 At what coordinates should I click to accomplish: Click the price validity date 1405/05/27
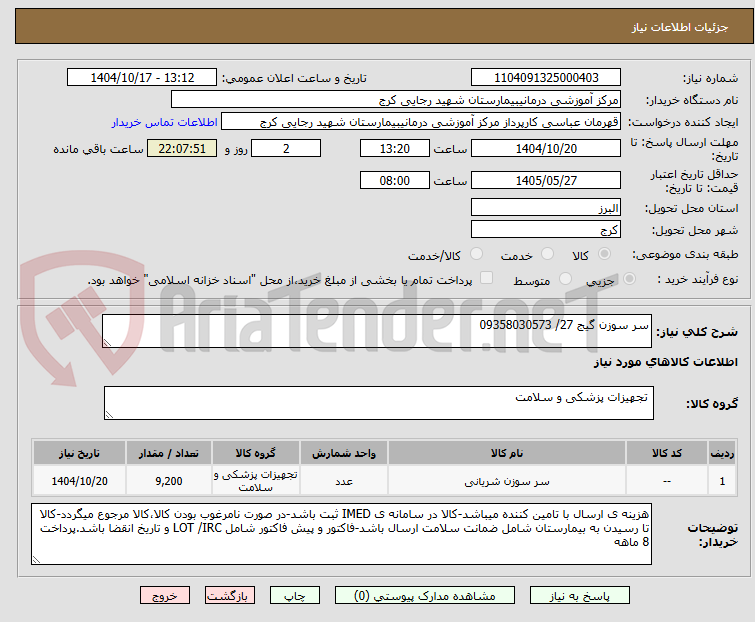tap(546, 181)
